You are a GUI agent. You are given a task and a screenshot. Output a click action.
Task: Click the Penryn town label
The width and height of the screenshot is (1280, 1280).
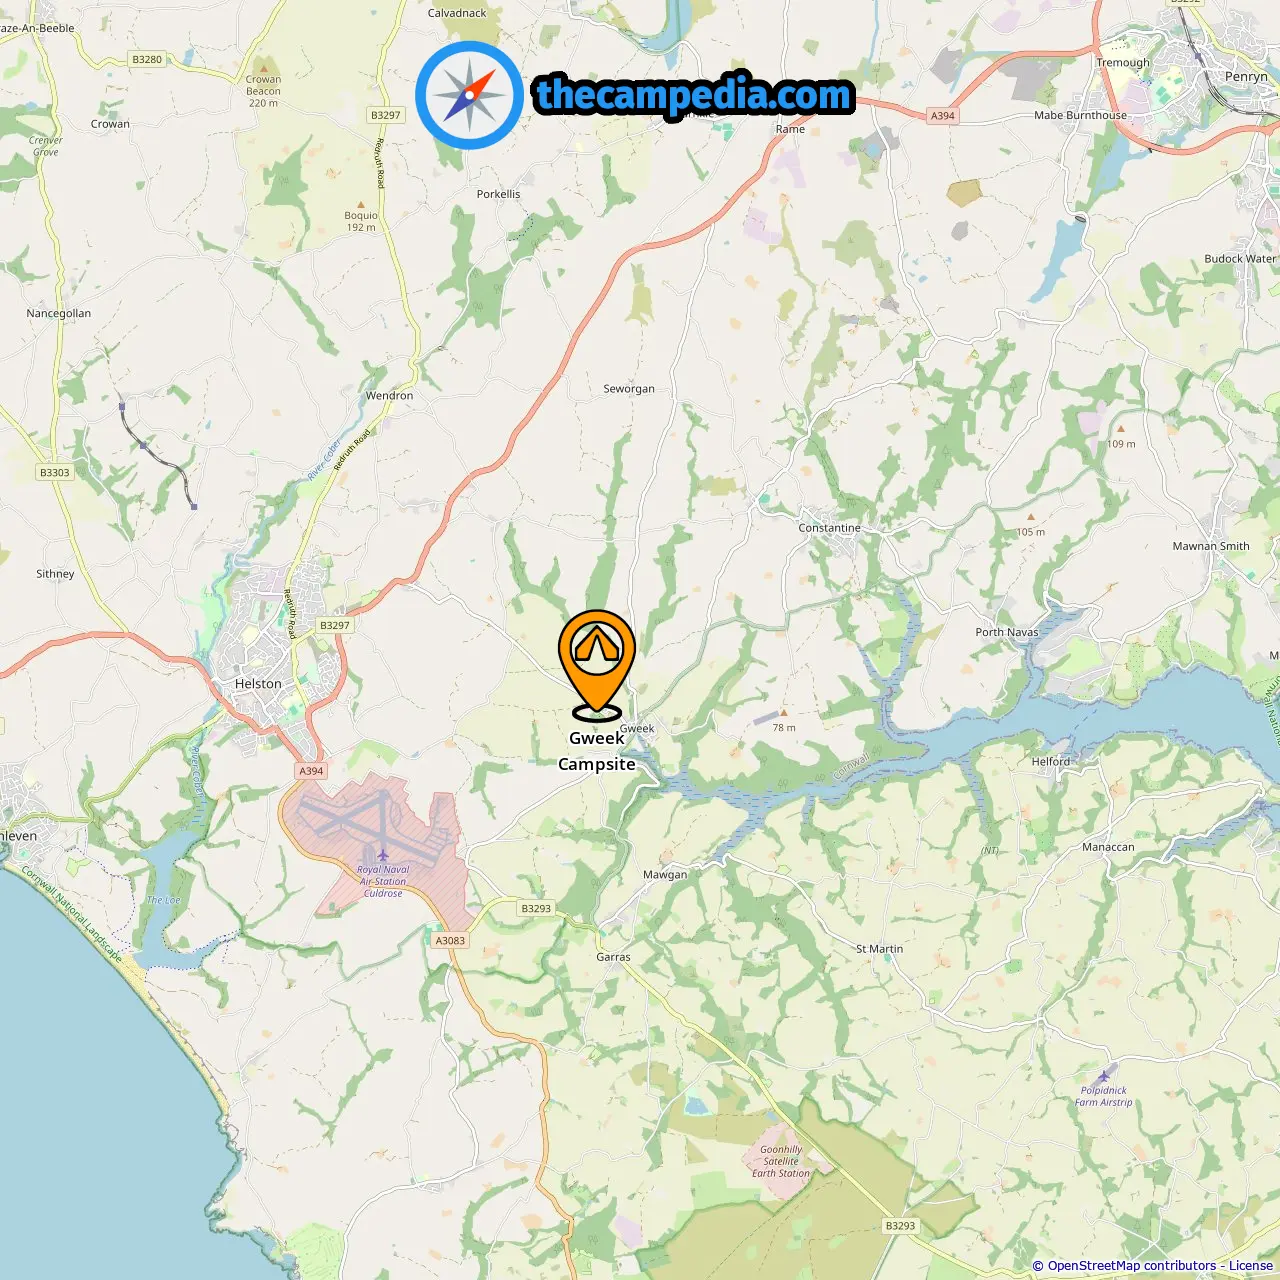point(1246,77)
